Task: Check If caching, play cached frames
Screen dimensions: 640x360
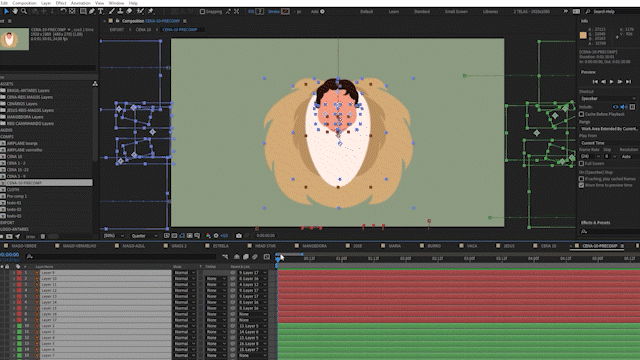Action: 582,178
